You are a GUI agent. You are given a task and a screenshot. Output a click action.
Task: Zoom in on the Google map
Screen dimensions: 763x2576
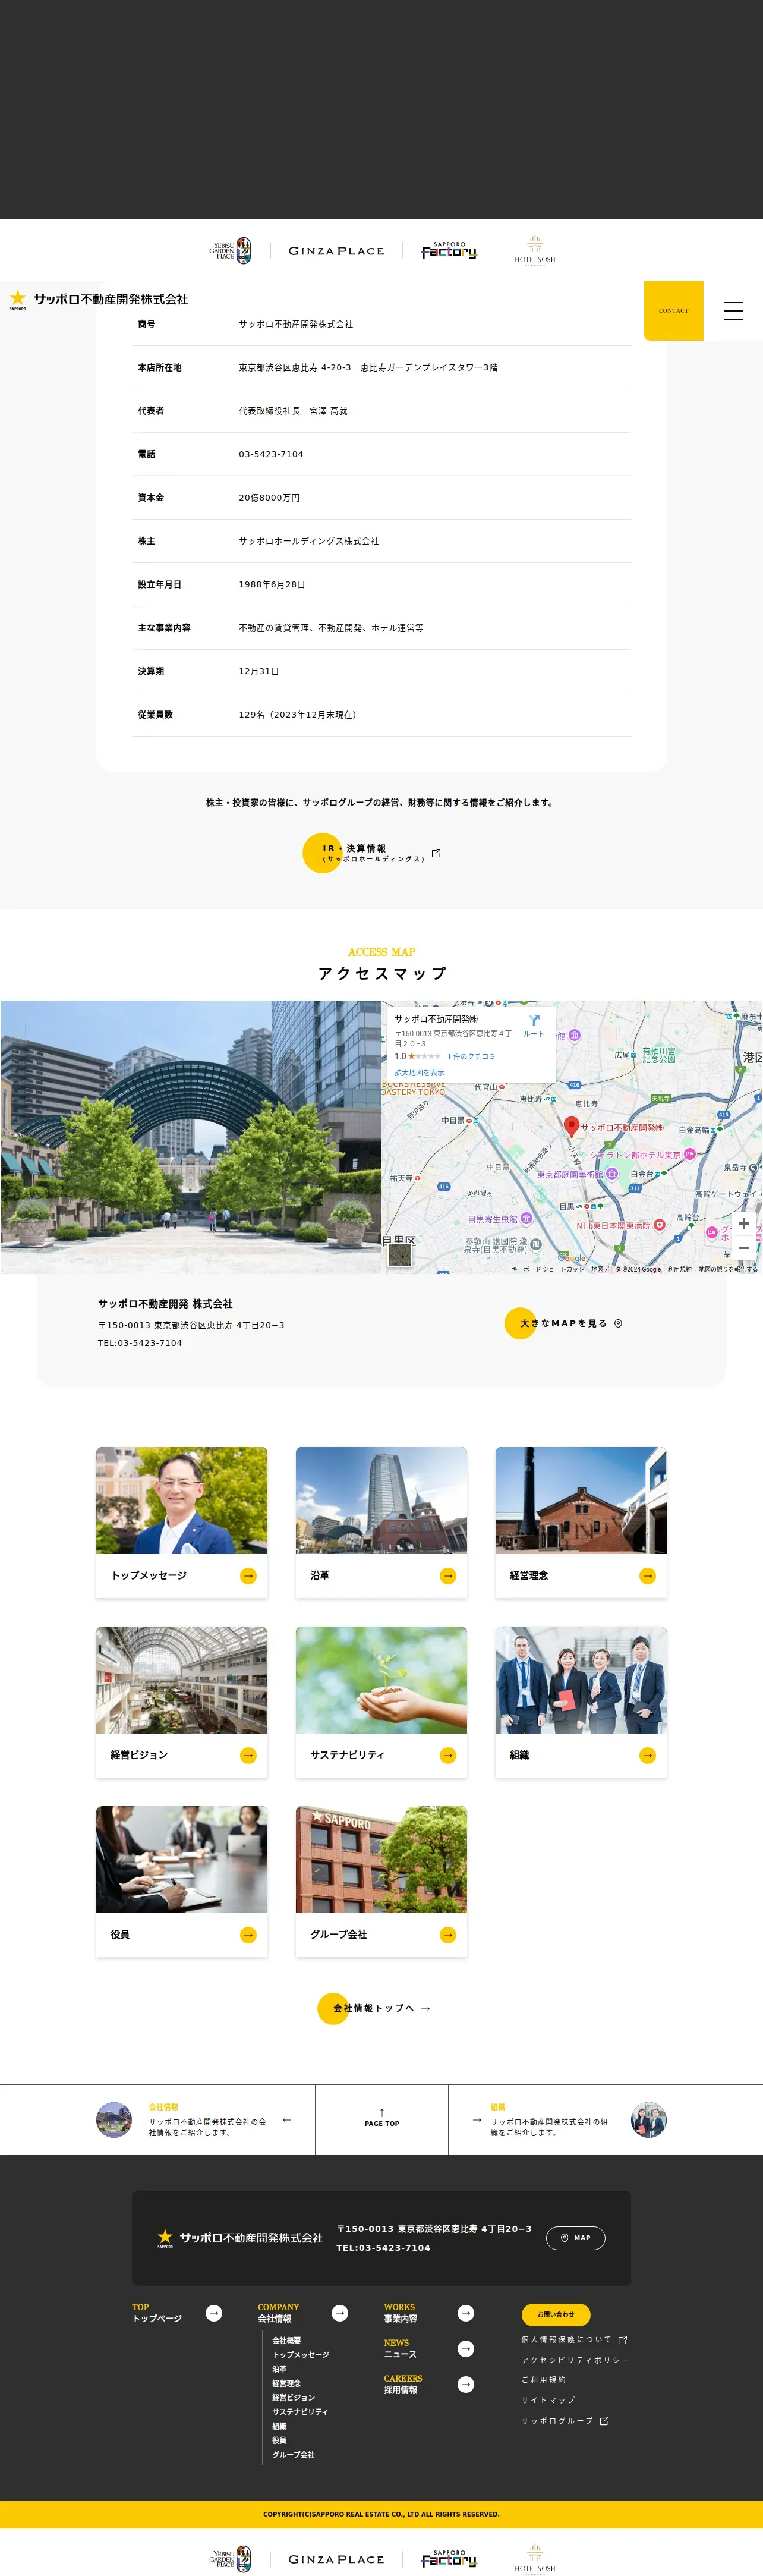tap(743, 1223)
